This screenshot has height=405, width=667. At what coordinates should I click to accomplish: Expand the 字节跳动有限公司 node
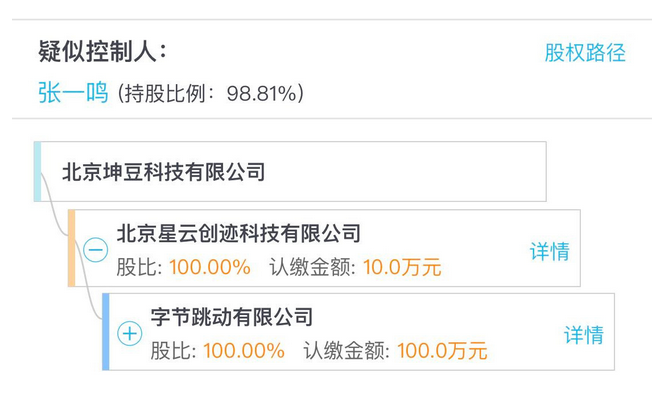click(x=129, y=334)
